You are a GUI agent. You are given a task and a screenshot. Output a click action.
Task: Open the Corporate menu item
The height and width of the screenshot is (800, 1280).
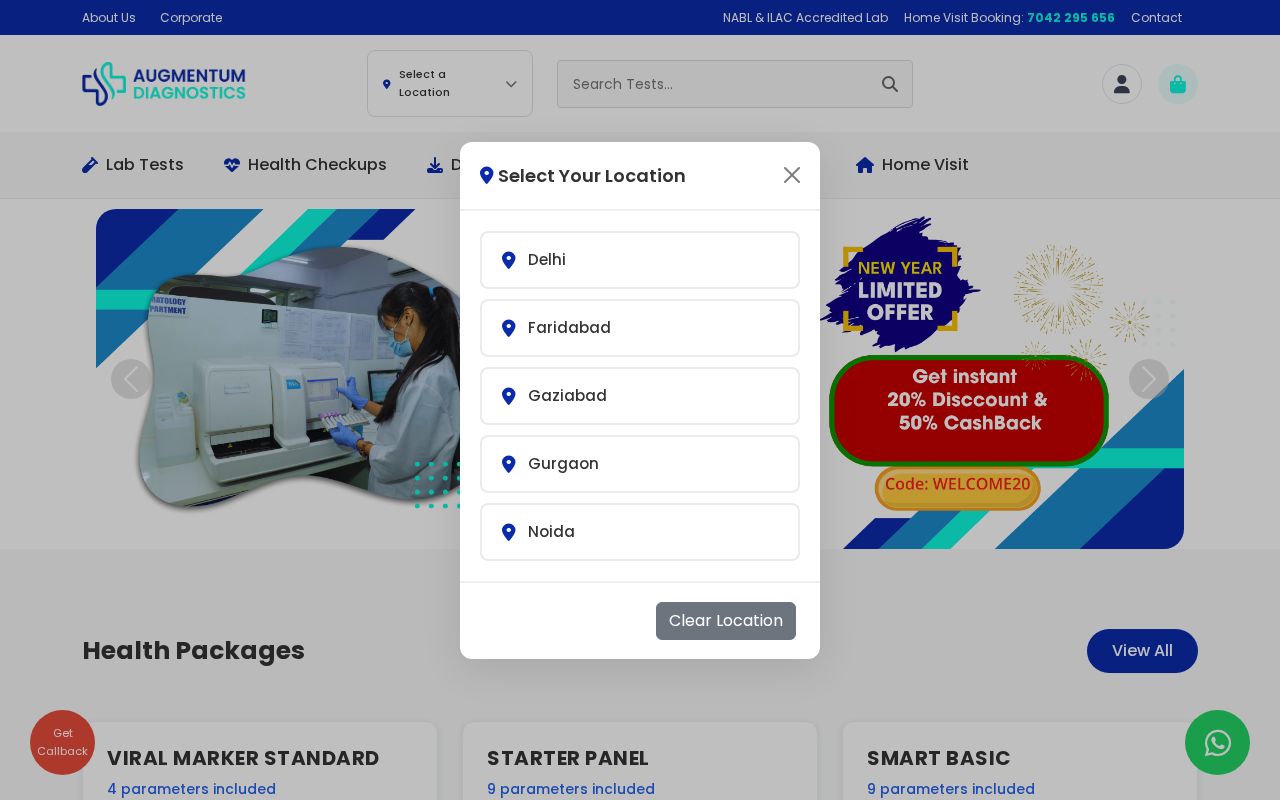[191, 17]
